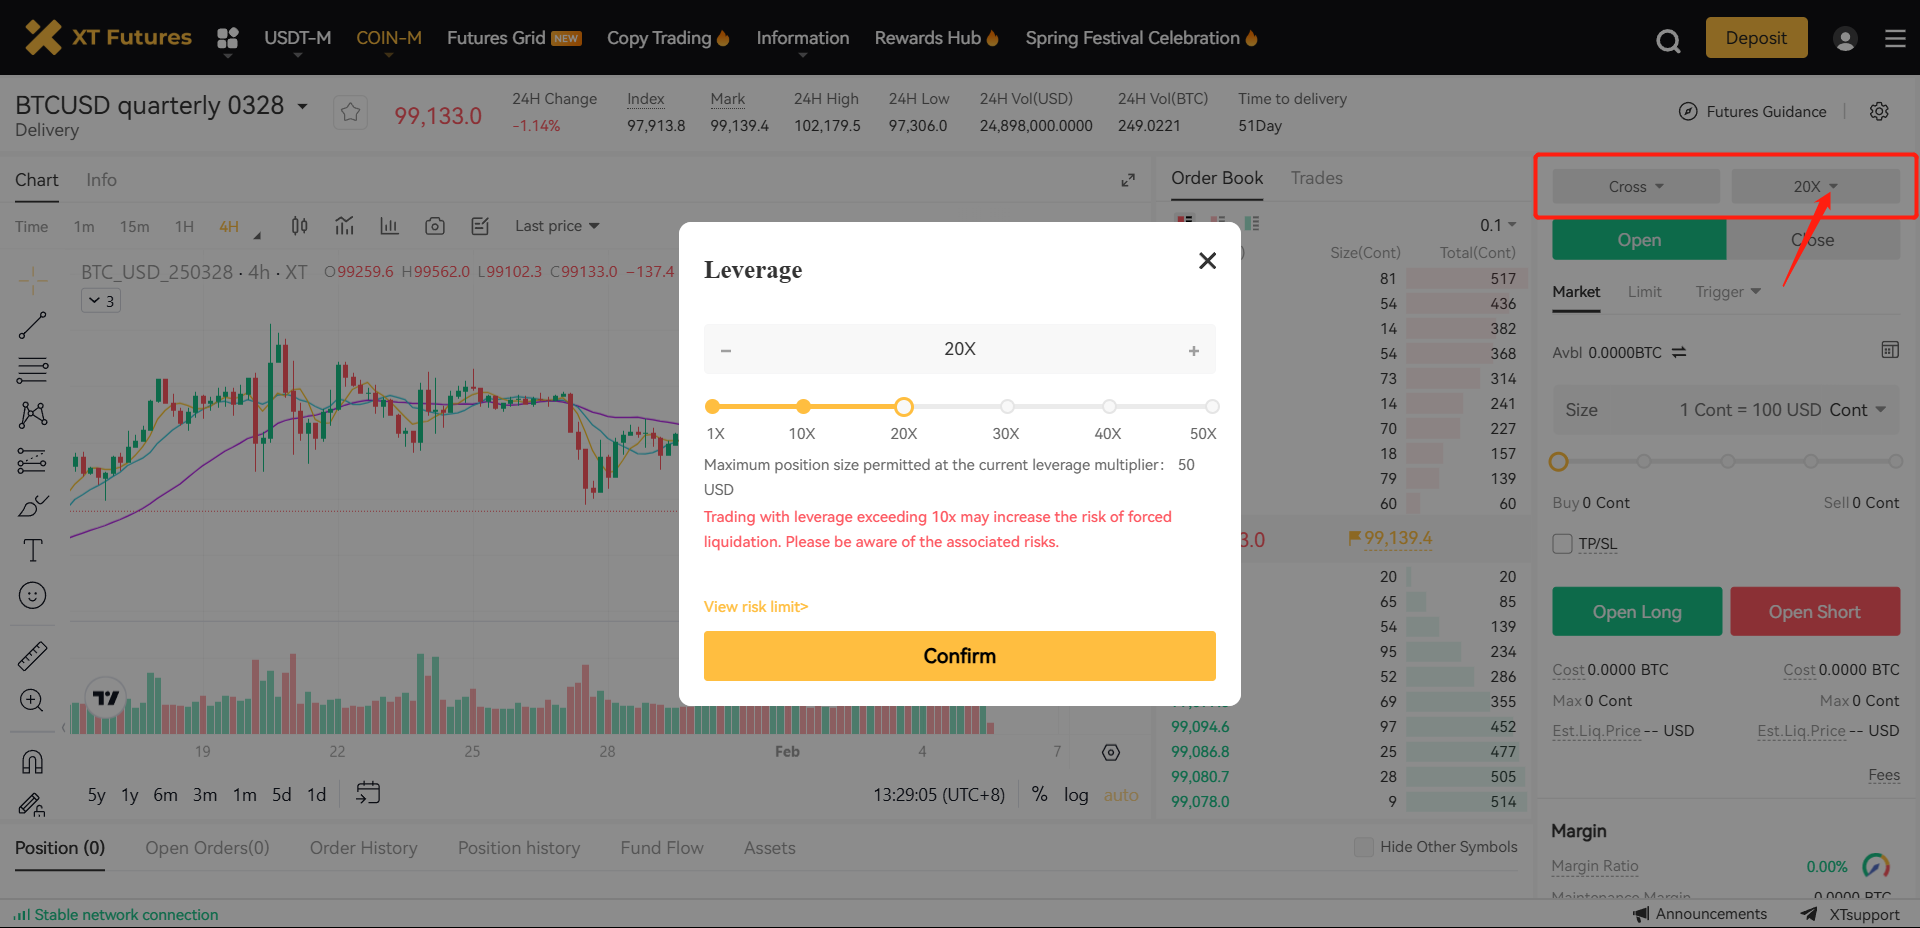Favorite BTCUSD with the star icon

click(350, 112)
